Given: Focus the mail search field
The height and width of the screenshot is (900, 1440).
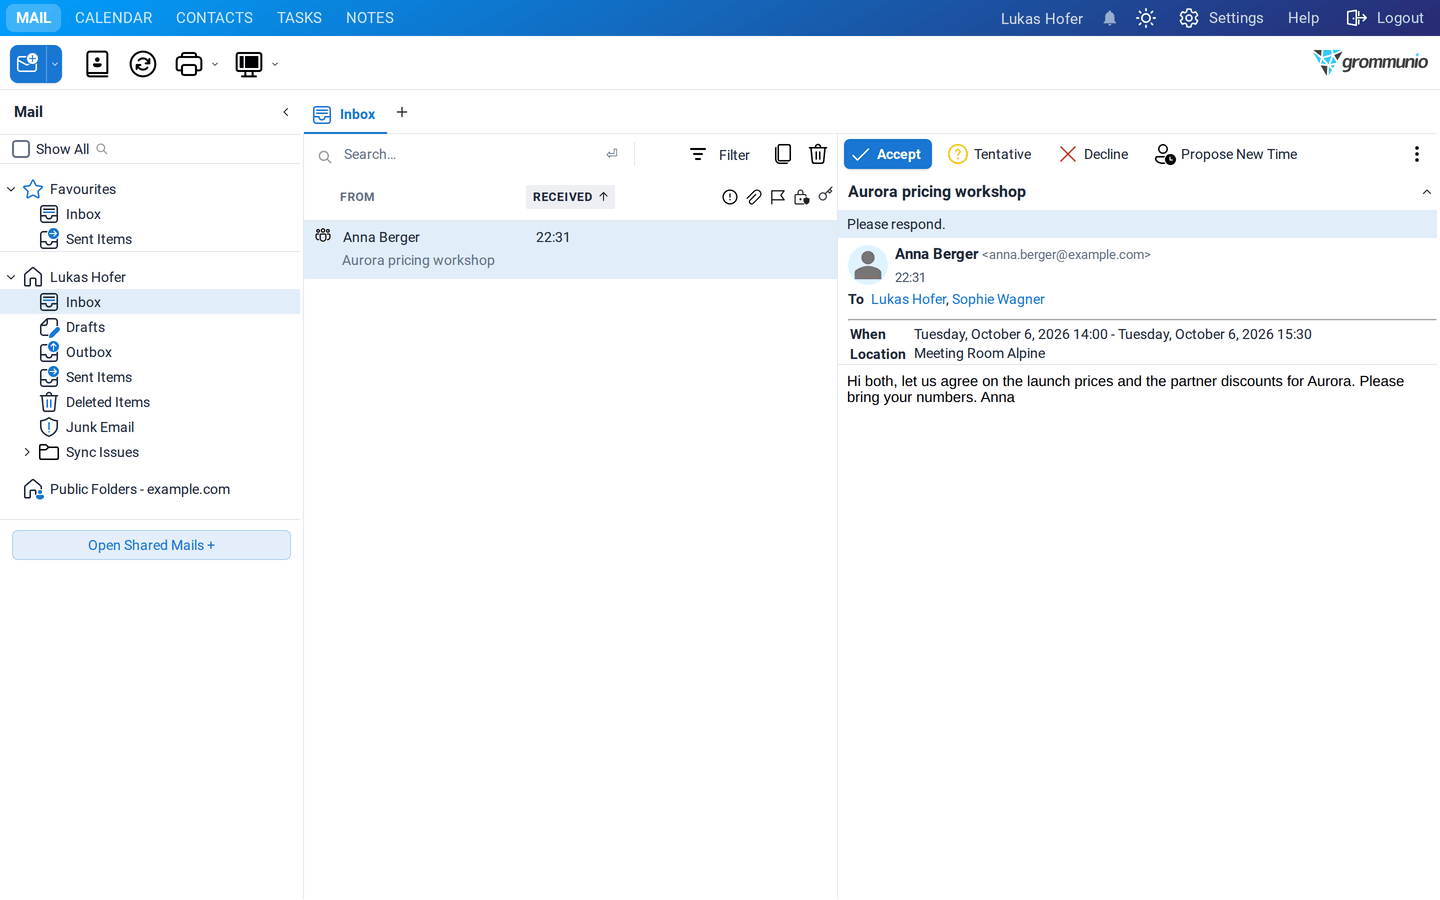Looking at the screenshot, I should (x=470, y=154).
